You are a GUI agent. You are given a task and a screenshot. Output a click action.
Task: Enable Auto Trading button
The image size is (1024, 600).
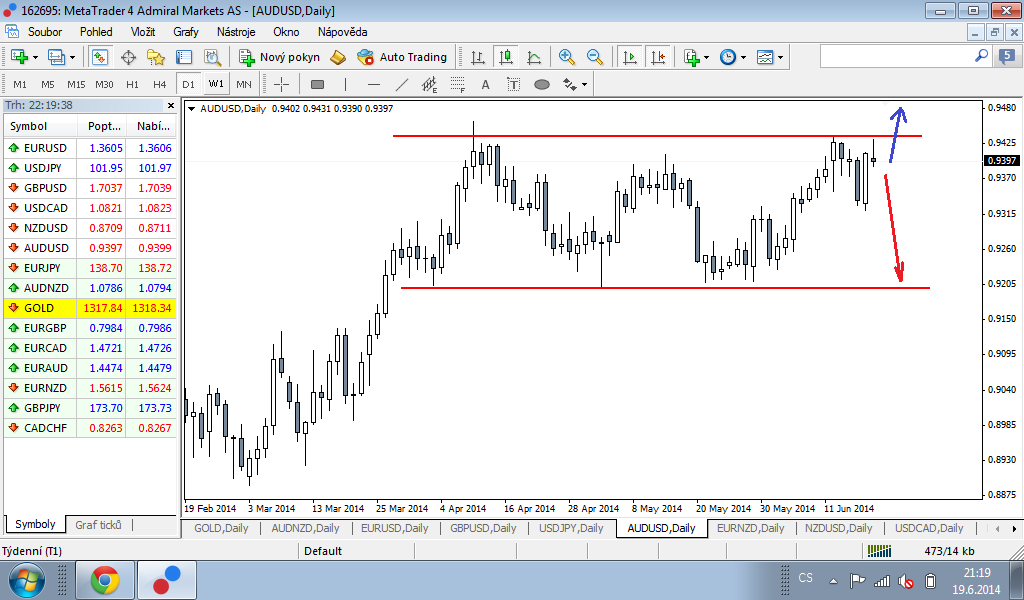[402, 57]
